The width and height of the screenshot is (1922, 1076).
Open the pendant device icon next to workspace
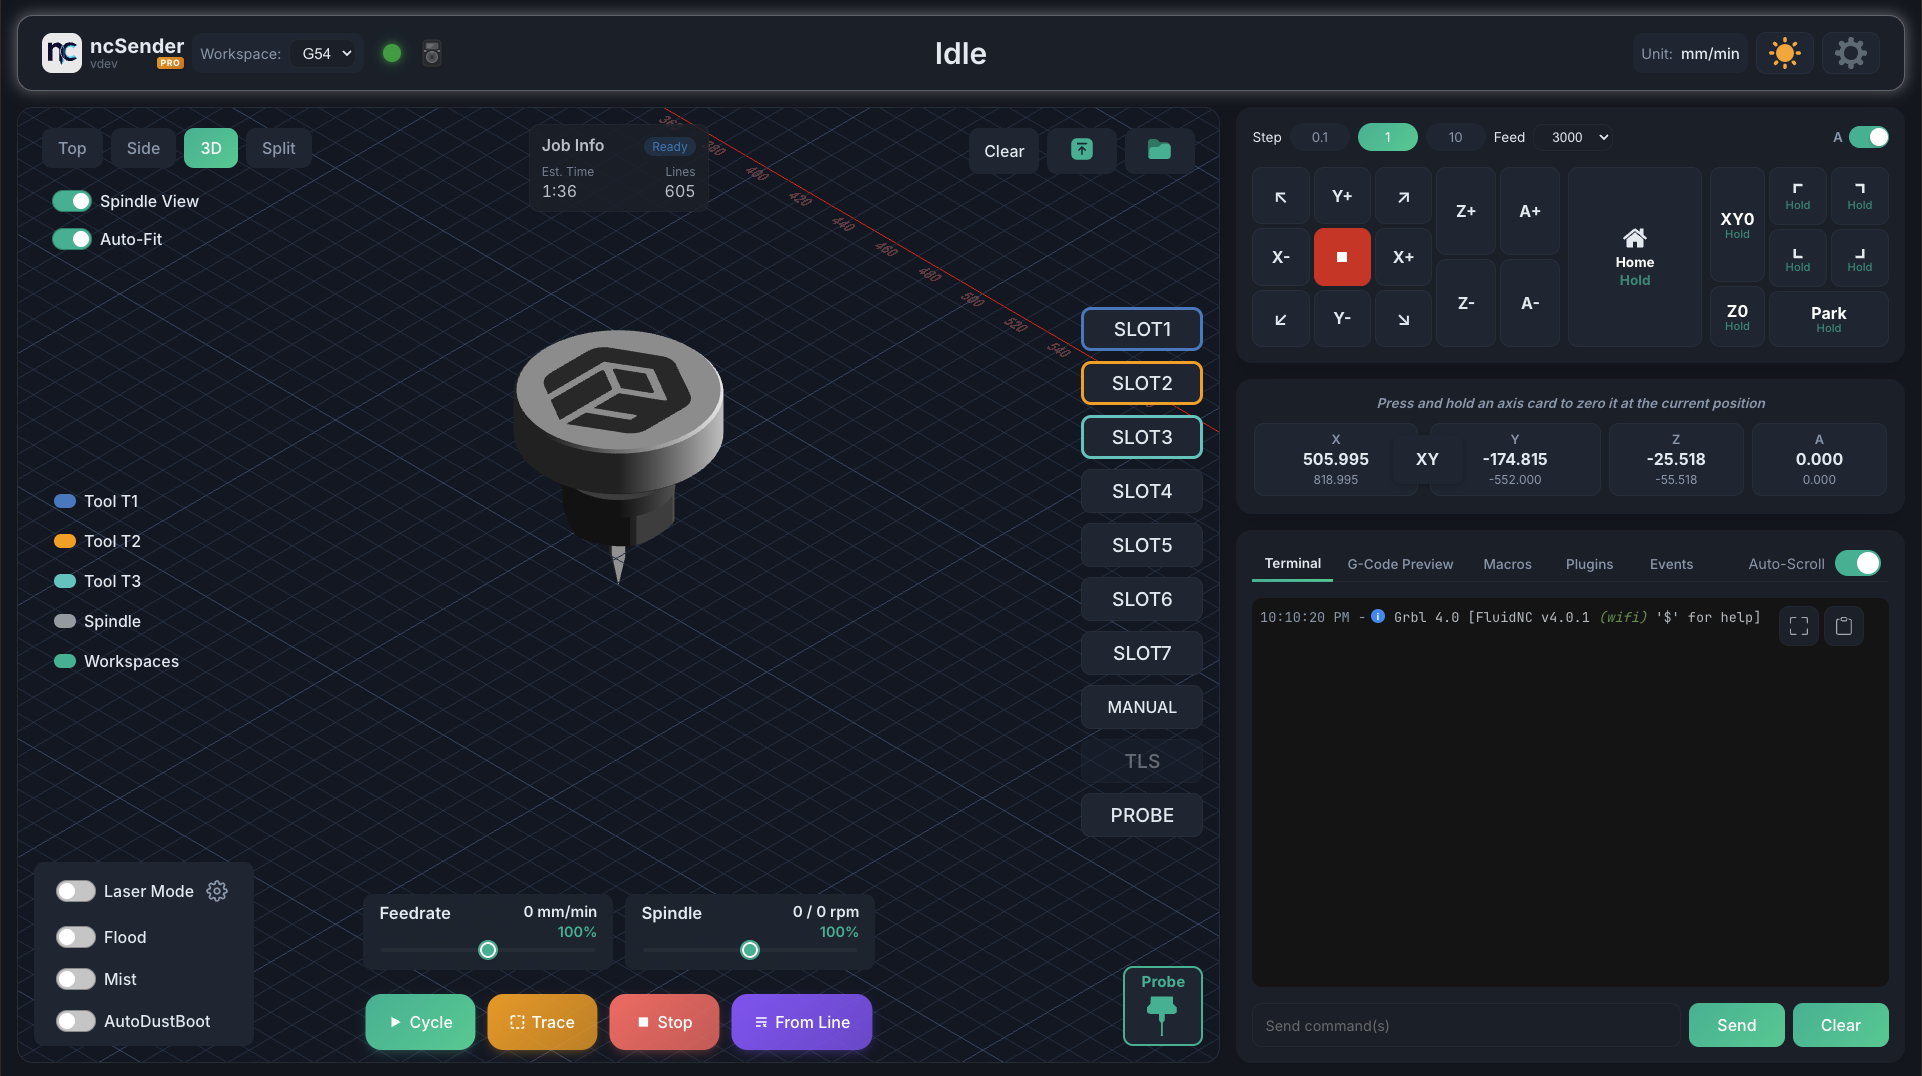432,53
